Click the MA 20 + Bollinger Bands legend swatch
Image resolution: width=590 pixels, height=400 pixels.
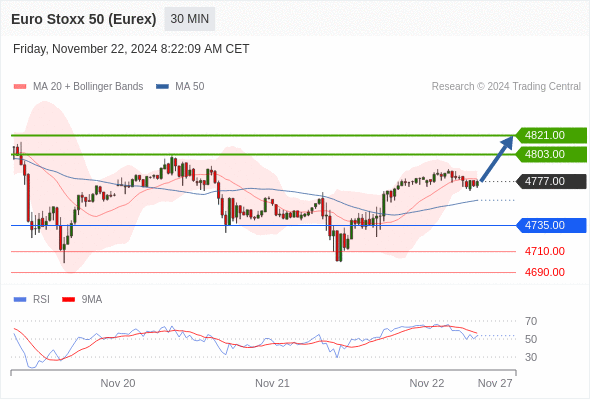point(20,87)
